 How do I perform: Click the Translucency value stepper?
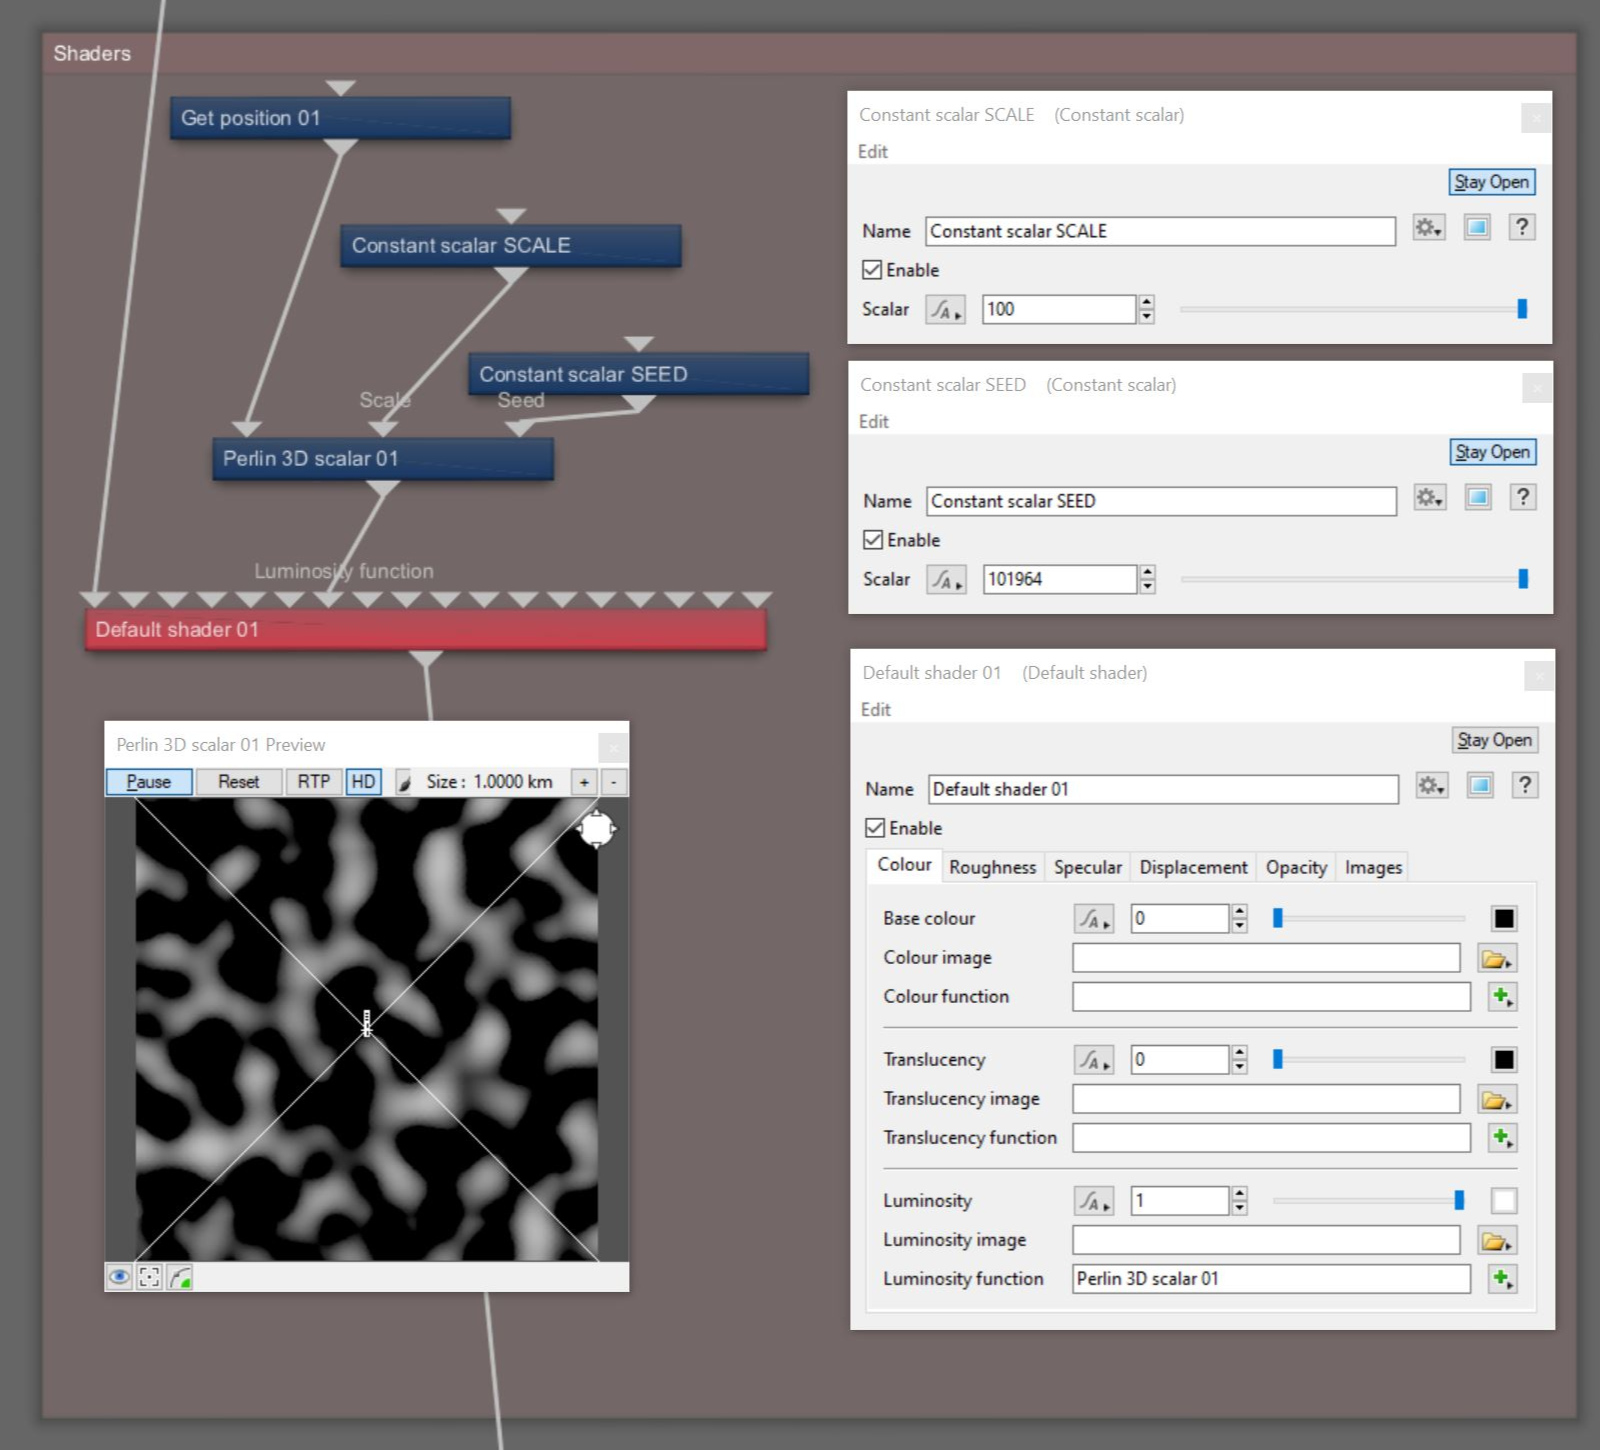point(1239,1060)
